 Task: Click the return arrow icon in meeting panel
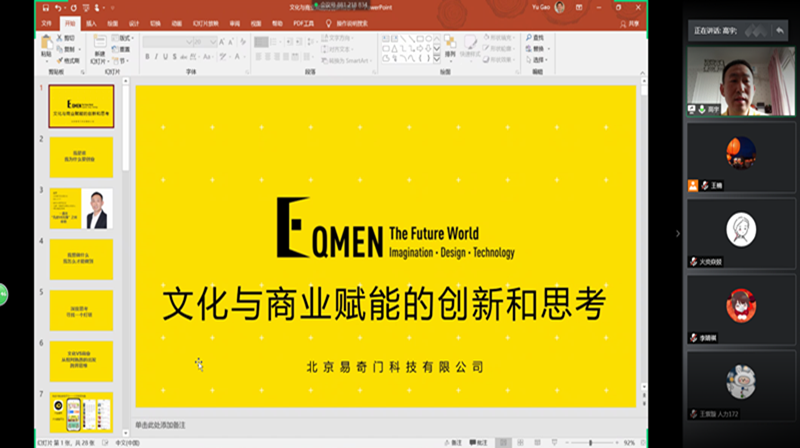[781, 31]
